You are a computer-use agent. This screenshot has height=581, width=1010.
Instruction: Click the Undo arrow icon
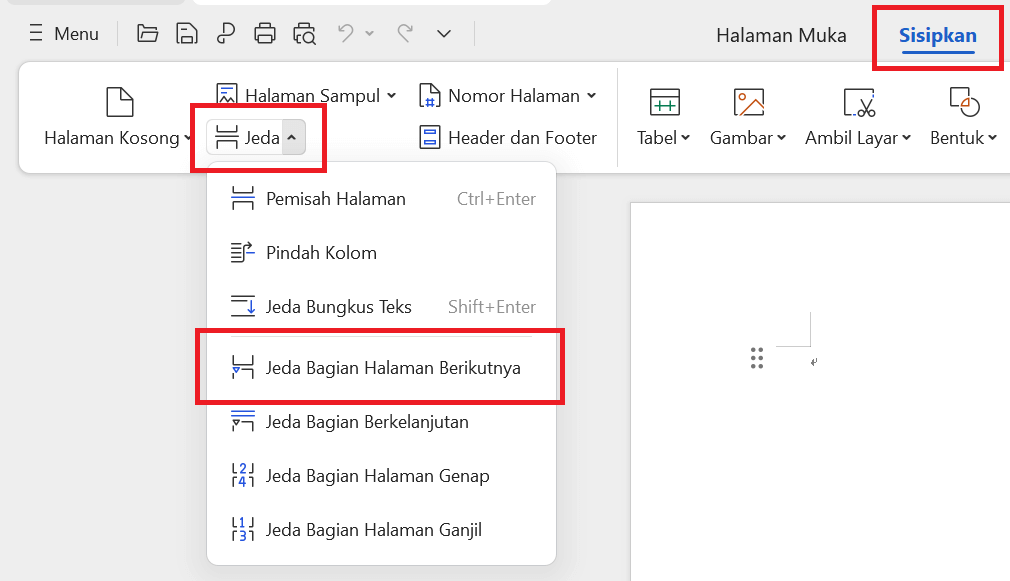tap(346, 34)
